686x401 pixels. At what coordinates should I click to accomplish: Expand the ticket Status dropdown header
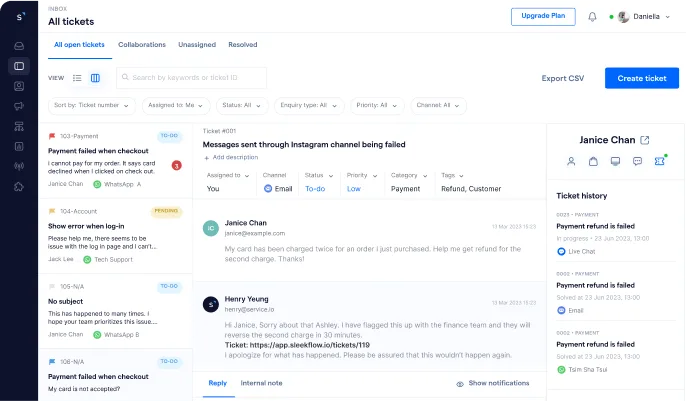[x=319, y=175]
